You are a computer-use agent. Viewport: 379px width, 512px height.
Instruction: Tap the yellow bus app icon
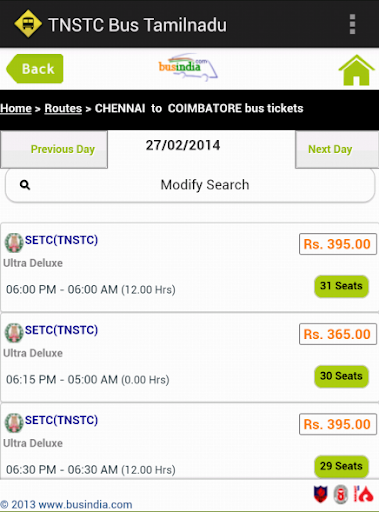pyautogui.click(x=28, y=24)
